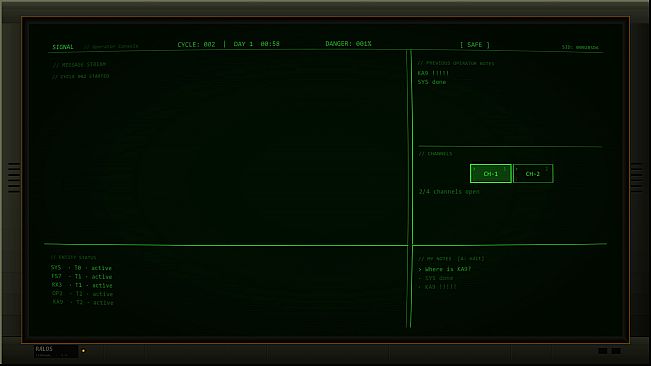Select channel CH-1
Image resolution: width=651 pixels, height=366 pixels.
click(x=490, y=173)
